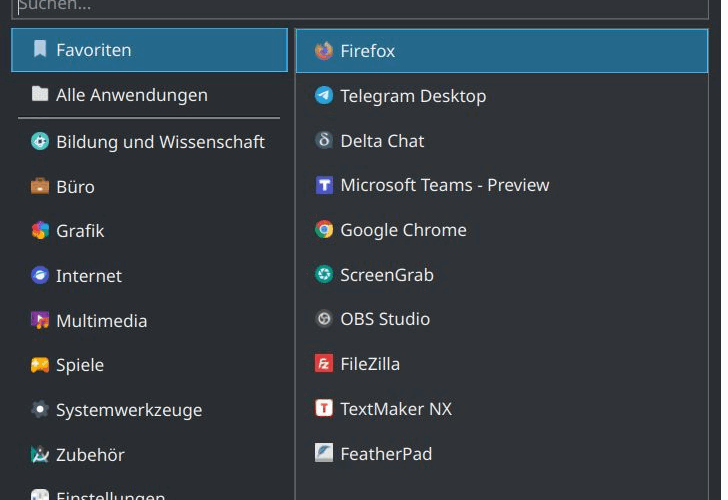Focus the Suchen search field
Image resolution: width=728 pixels, height=500 pixels.
click(360, 7)
